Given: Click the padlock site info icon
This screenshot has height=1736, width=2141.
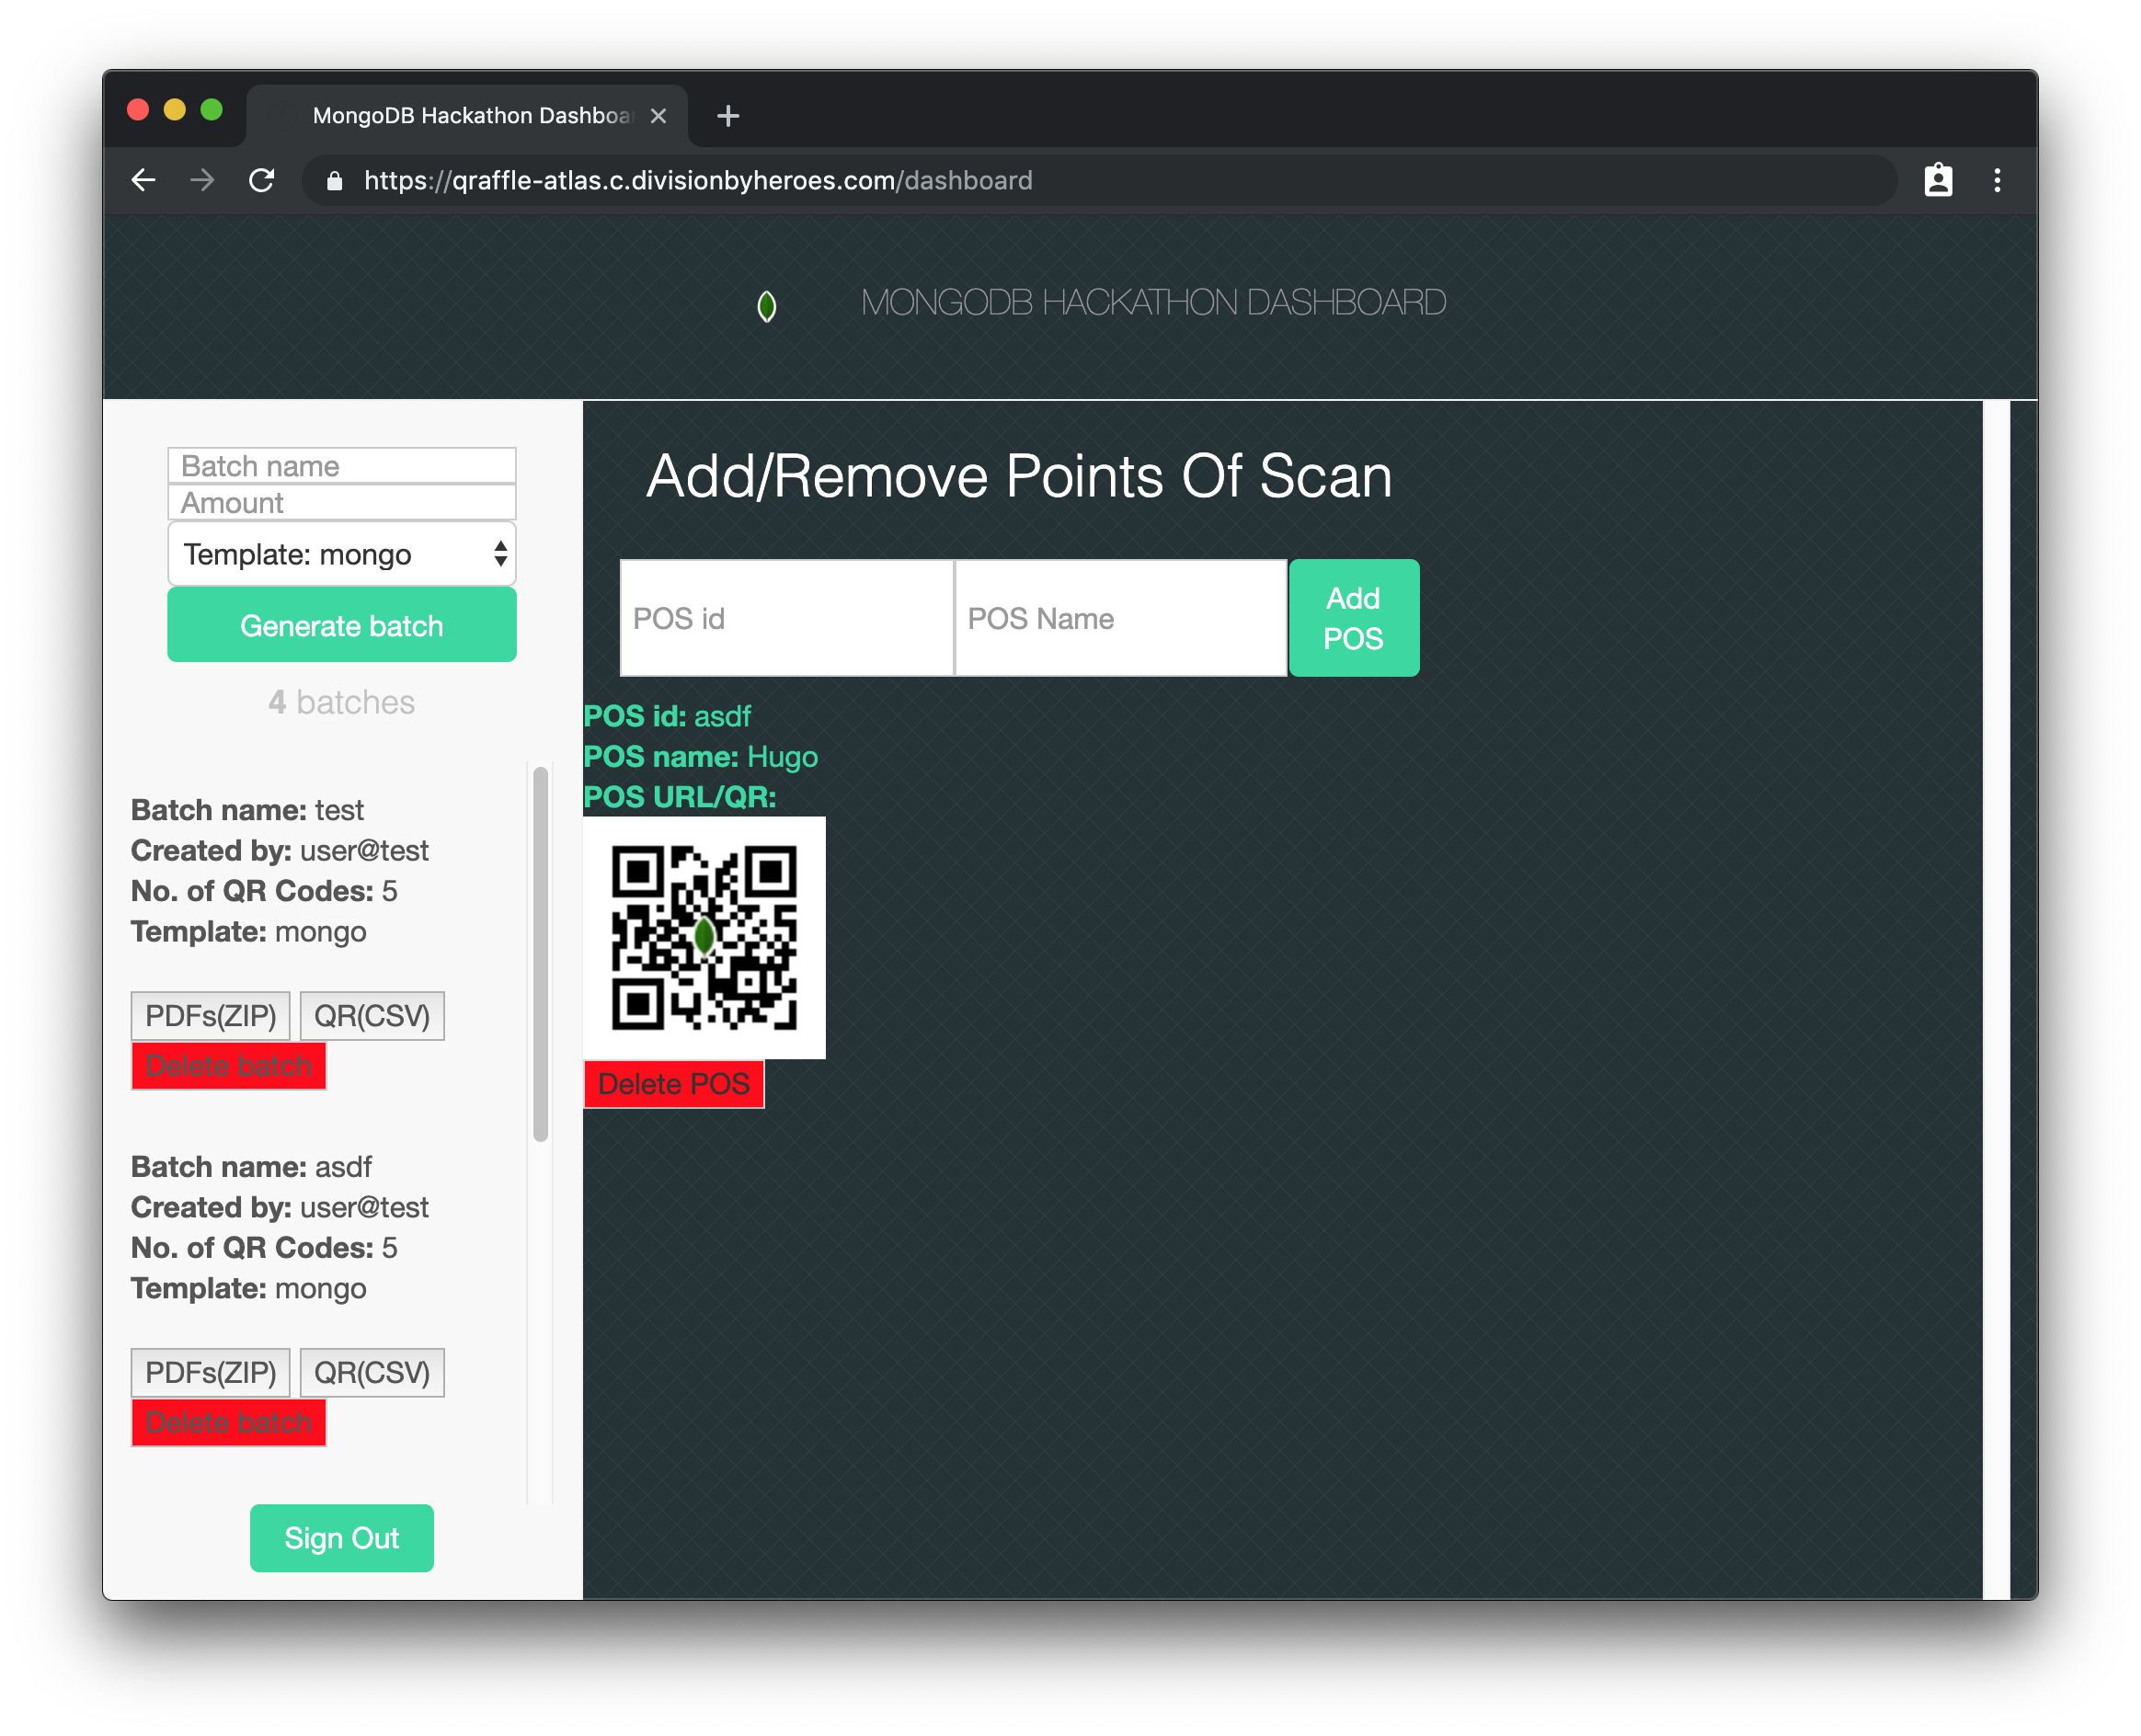Looking at the screenshot, I should click(335, 181).
